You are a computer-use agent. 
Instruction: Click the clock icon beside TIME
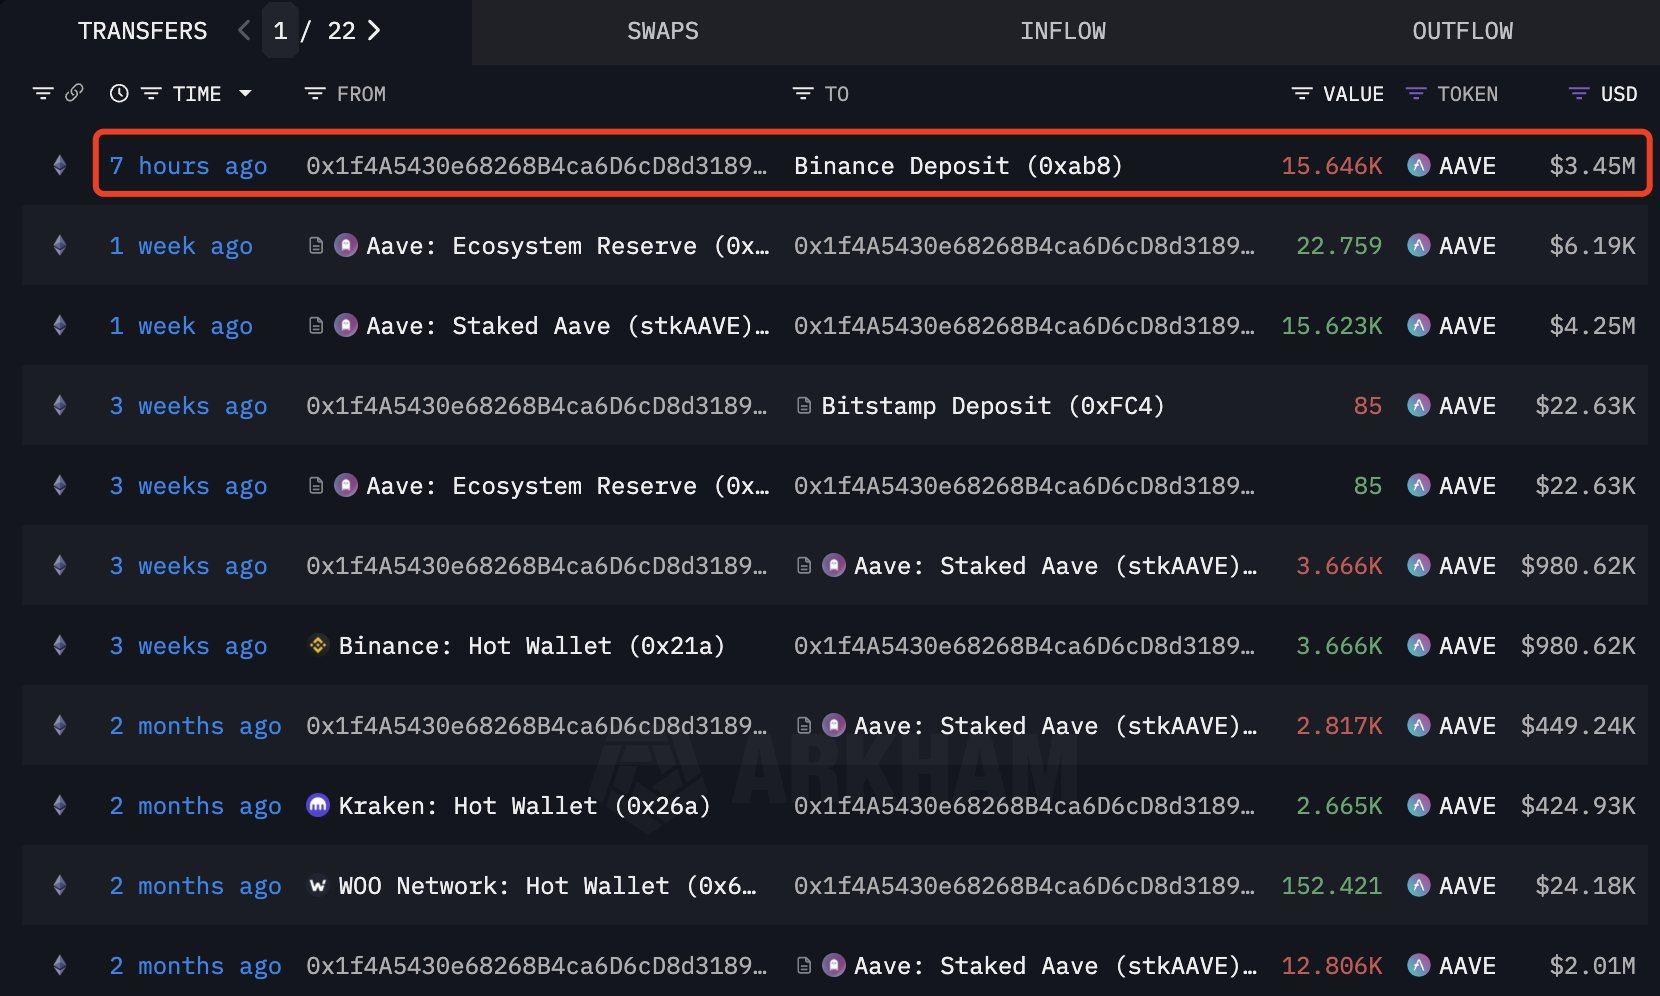pyautogui.click(x=119, y=93)
